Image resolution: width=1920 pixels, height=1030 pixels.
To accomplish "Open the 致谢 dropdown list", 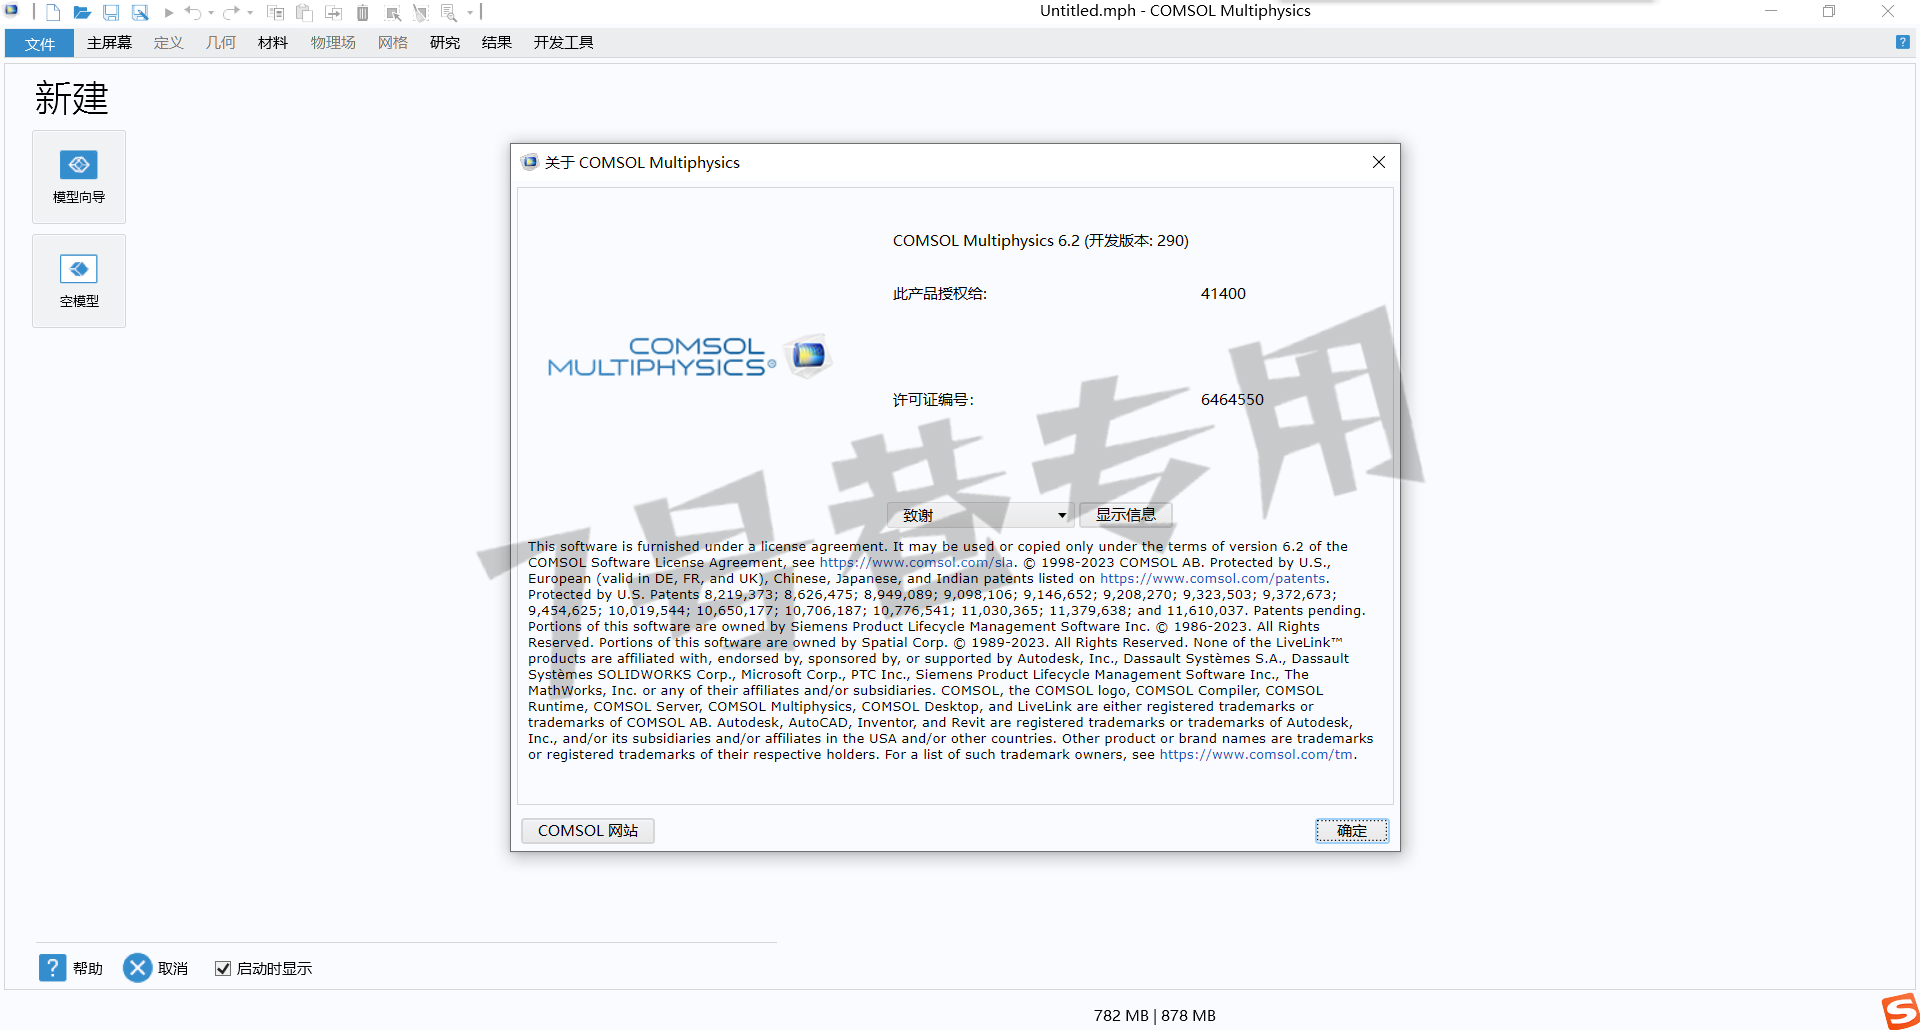I will [x=981, y=515].
